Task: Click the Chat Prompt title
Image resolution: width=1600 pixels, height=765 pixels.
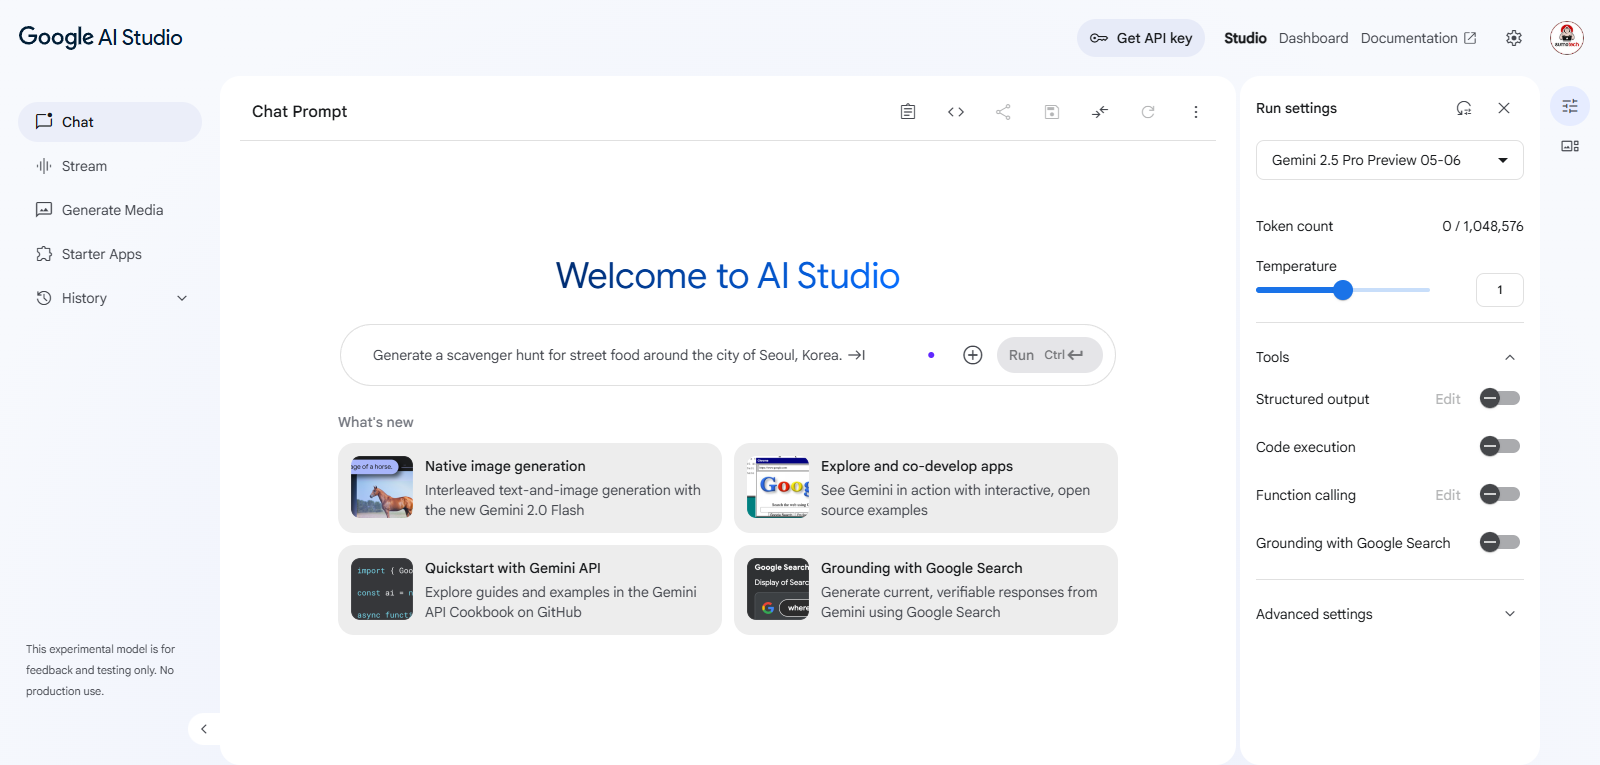Action: tap(299, 111)
